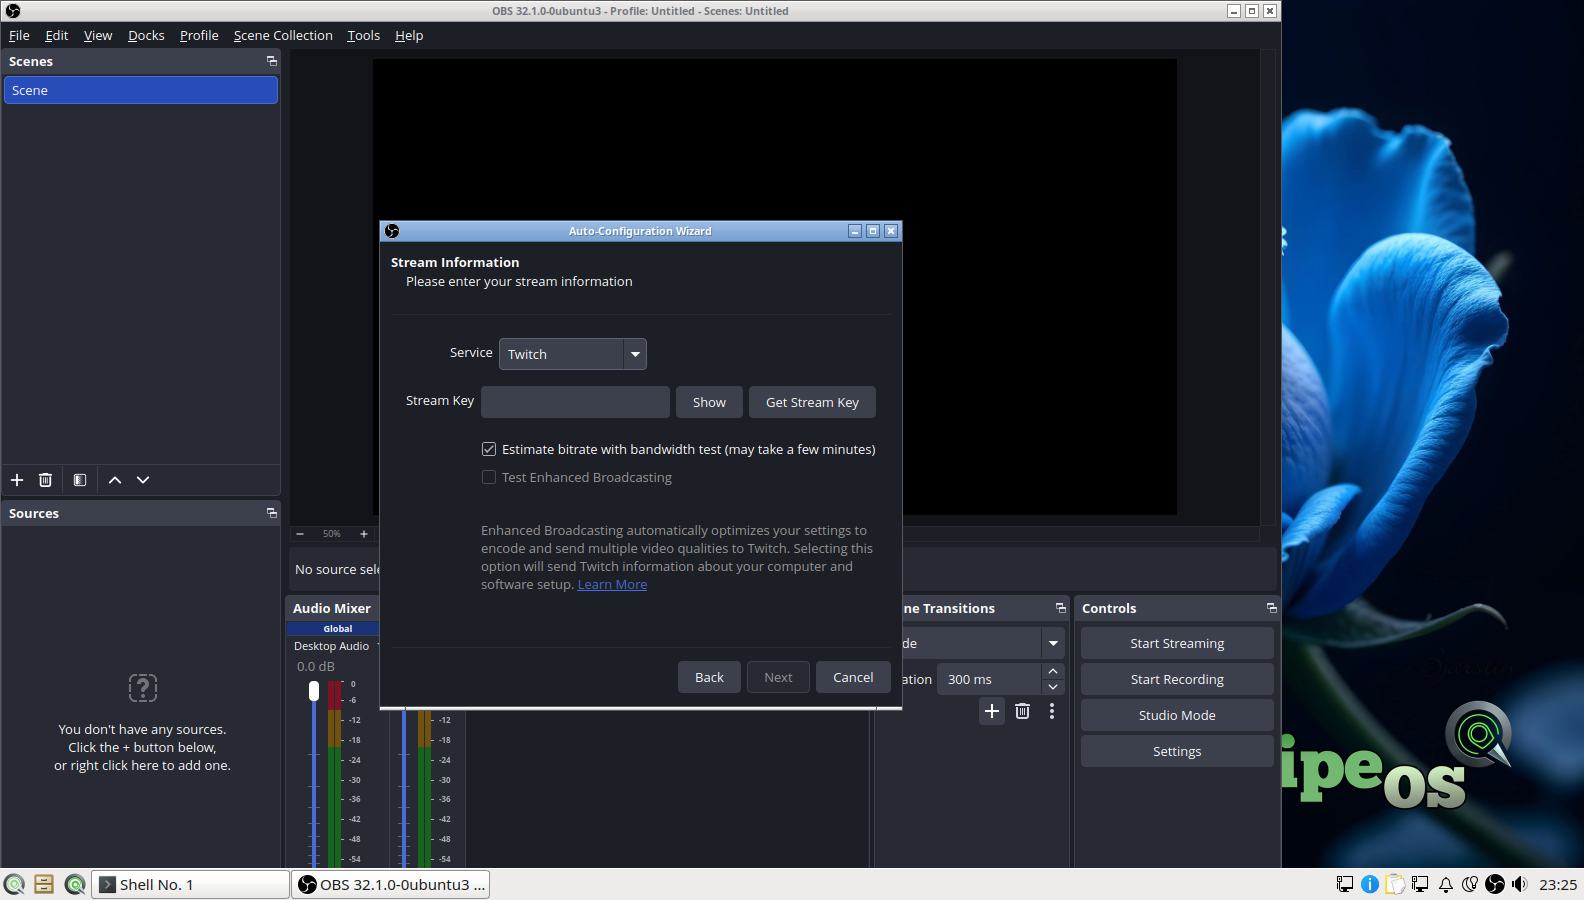Click the question-mark icon in Sources
The height and width of the screenshot is (900, 1584).
143,688
